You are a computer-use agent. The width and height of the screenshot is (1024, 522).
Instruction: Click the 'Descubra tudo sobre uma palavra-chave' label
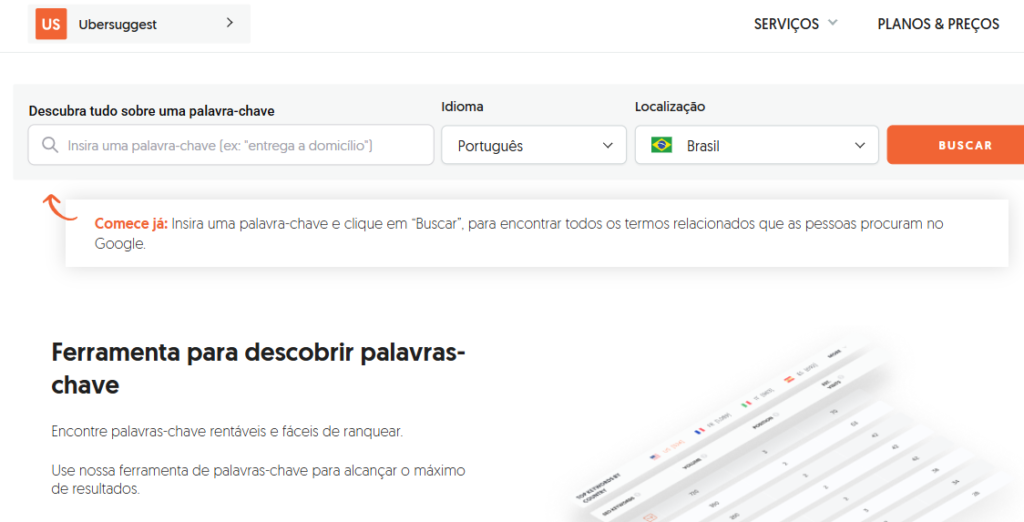(152, 111)
